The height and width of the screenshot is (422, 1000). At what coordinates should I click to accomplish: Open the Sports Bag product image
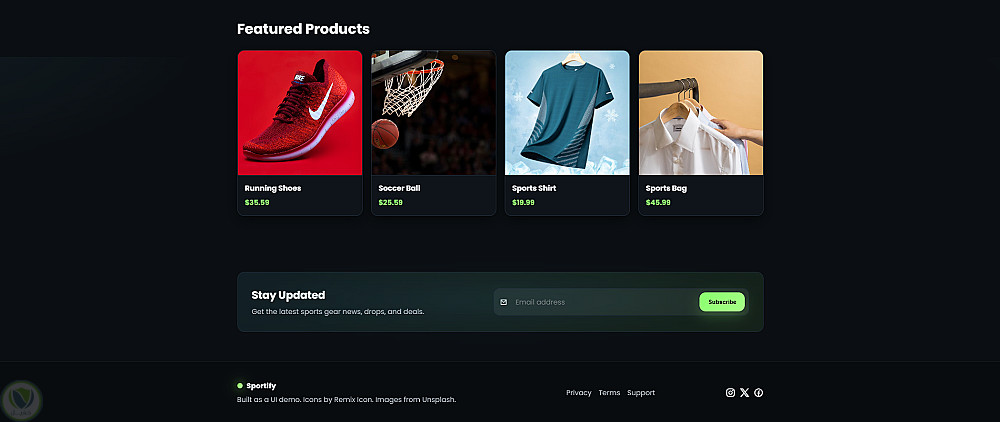tap(701, 113)
